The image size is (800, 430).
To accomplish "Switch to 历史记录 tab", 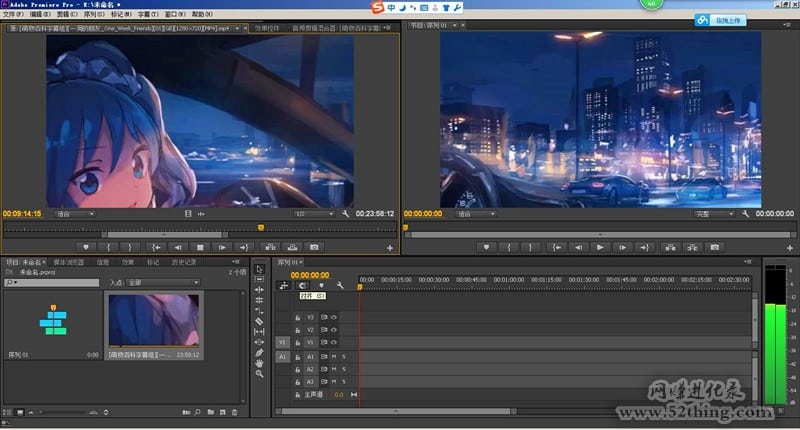I will [184, 262].
